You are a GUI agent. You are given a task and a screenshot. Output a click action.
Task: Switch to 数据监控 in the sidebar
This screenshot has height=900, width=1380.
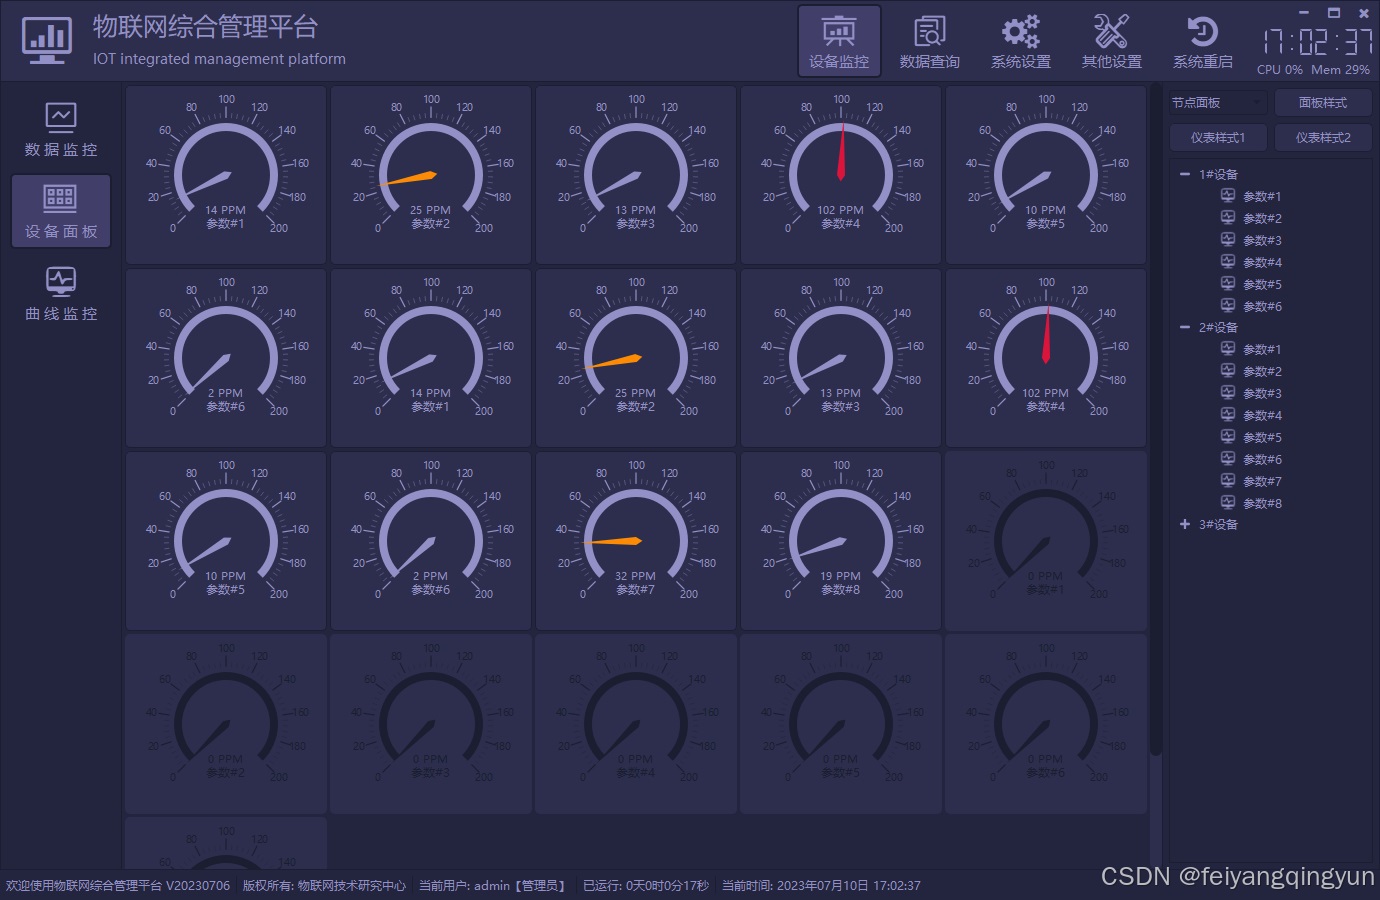coord(61,129)
